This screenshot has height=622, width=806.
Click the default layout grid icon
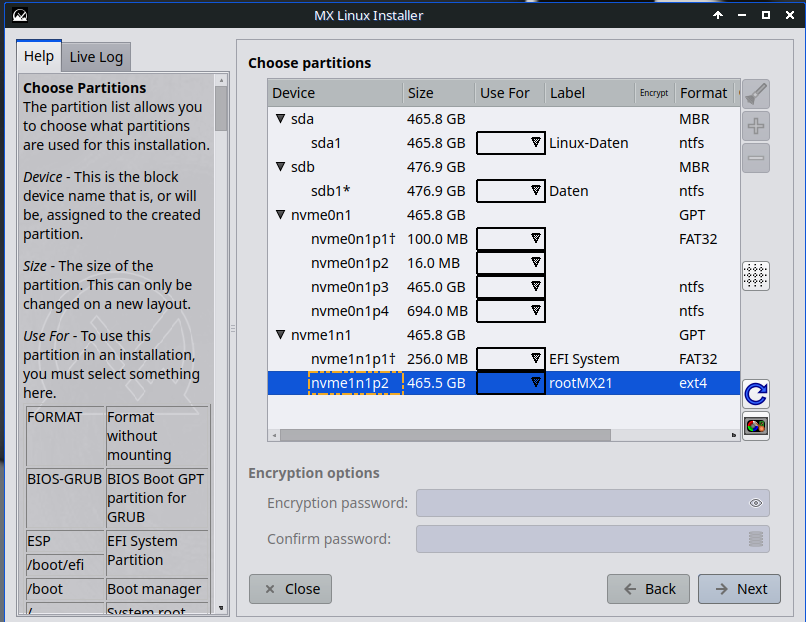click(x=756, y=276)
